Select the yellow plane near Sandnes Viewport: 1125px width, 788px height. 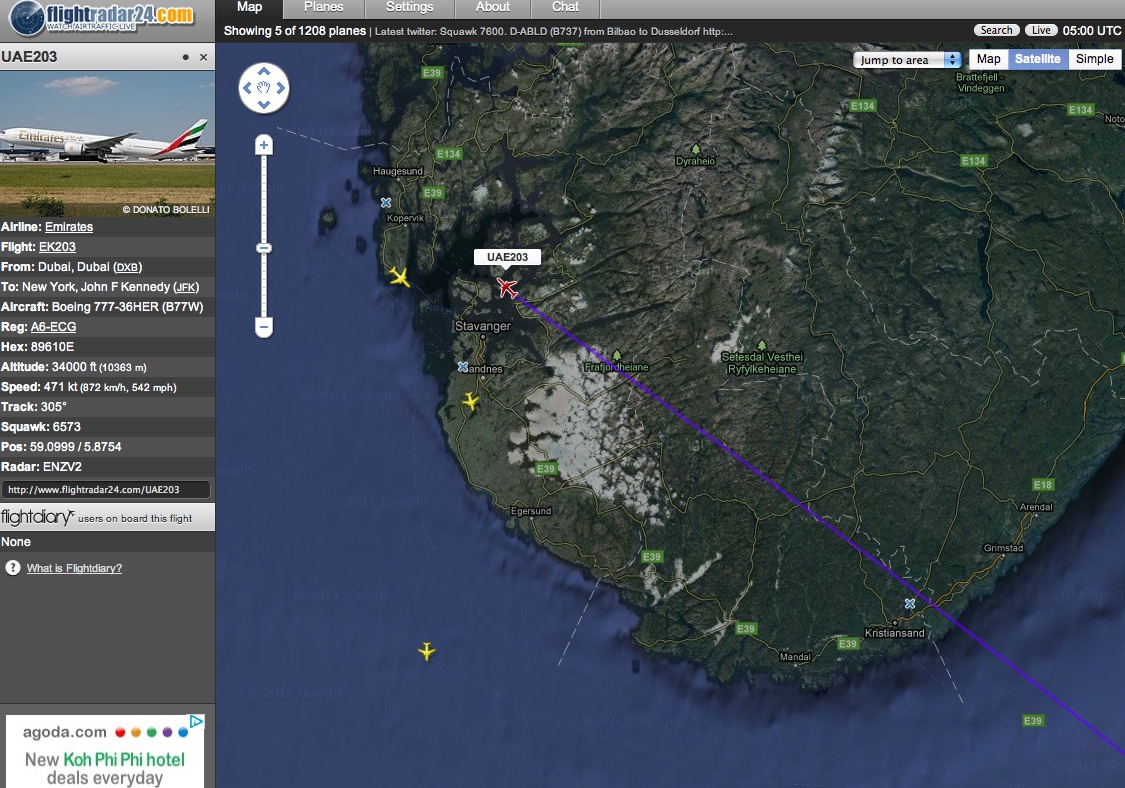471,400
